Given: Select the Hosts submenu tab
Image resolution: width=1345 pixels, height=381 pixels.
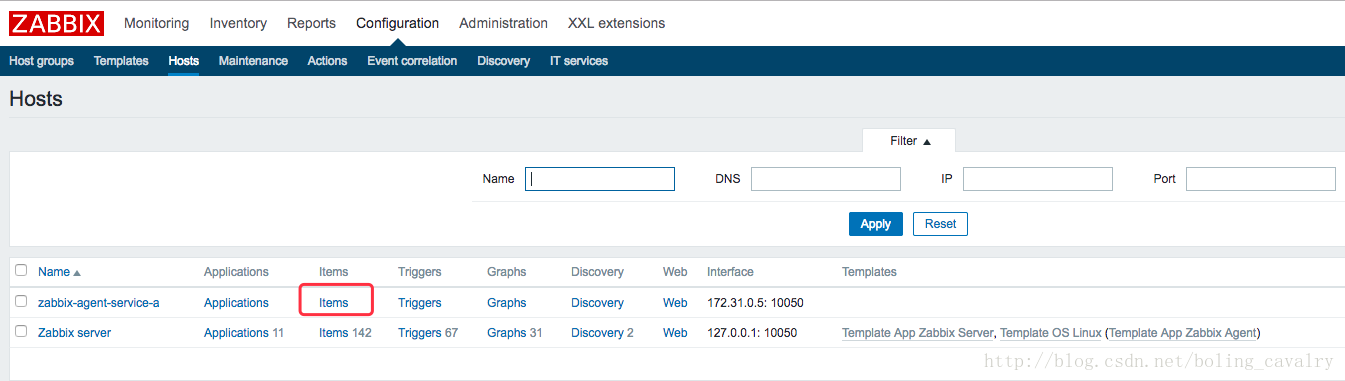Looking at the screenshot, I should click(x=184, y=61).
